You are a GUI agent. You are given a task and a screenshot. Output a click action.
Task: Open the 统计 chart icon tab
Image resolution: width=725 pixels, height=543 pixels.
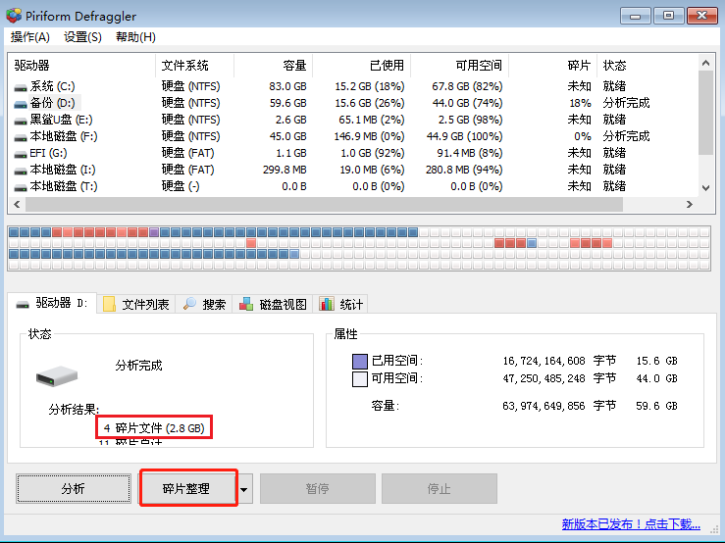[327, 304]
